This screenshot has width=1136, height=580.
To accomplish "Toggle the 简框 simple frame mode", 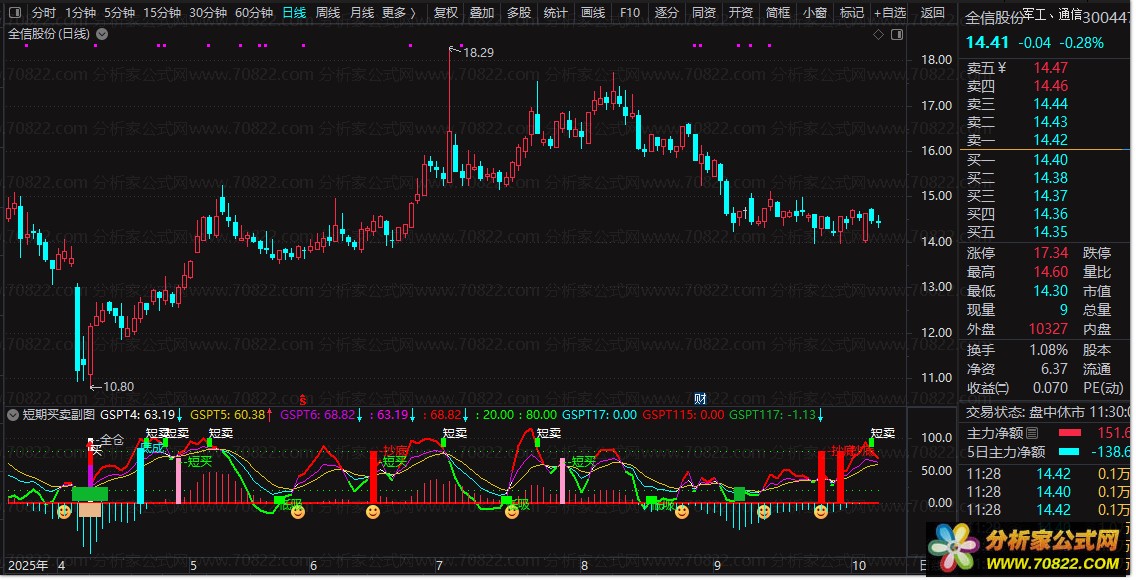I will (777, 12).
